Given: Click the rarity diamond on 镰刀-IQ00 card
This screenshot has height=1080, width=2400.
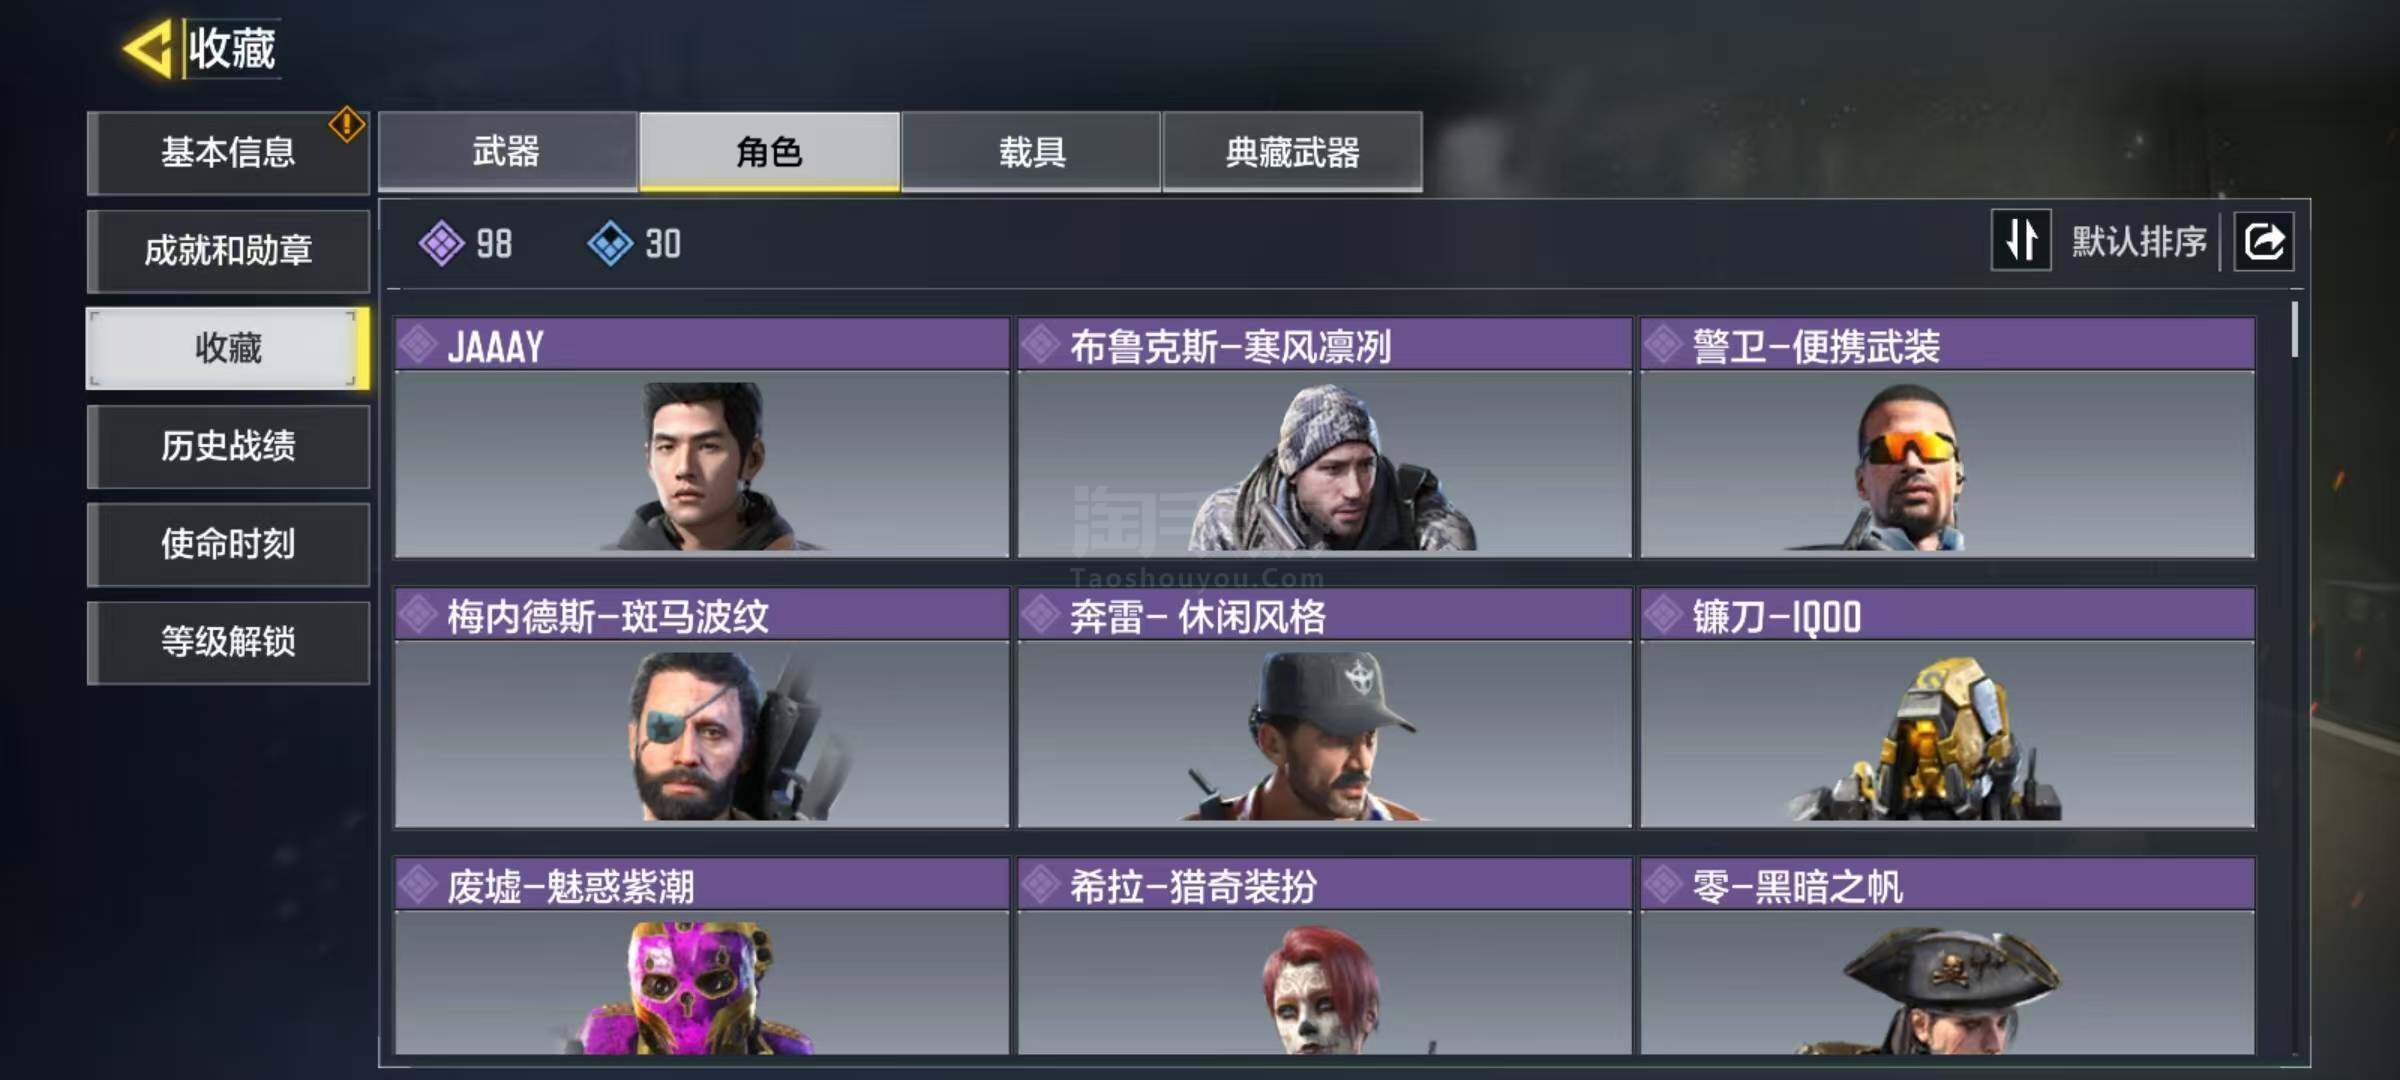Looking at the screenshot, I should coord(1664,615).
